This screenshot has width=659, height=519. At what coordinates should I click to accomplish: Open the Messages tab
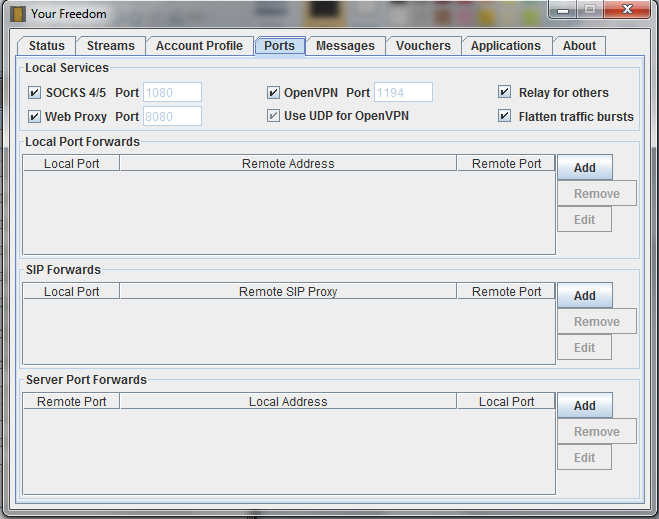point(345,45)
